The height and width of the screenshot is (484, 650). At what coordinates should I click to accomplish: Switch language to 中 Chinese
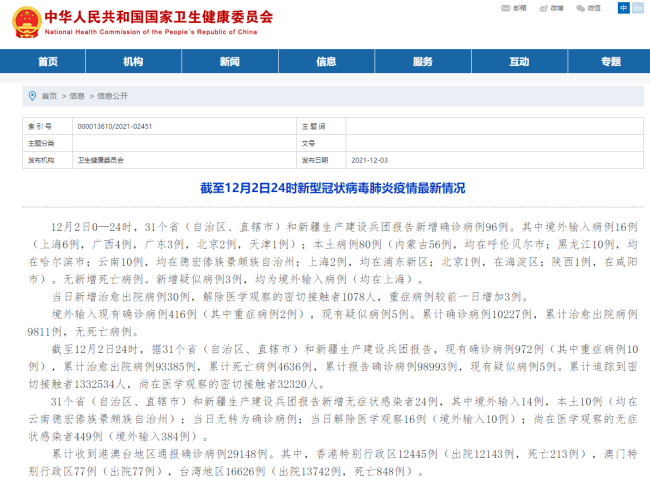(x=623, y=8)
